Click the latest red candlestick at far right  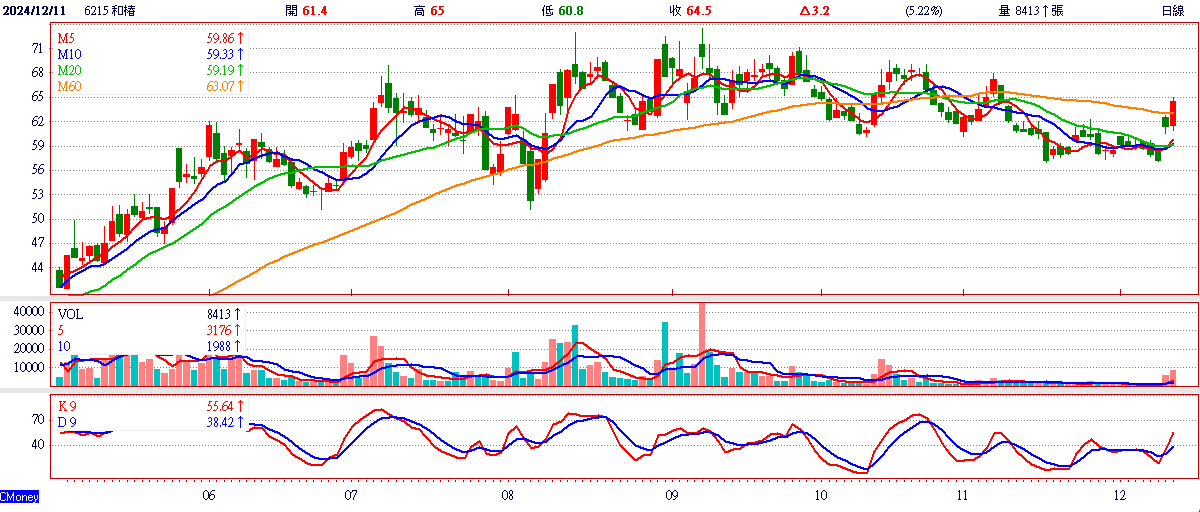point(1174,114)
